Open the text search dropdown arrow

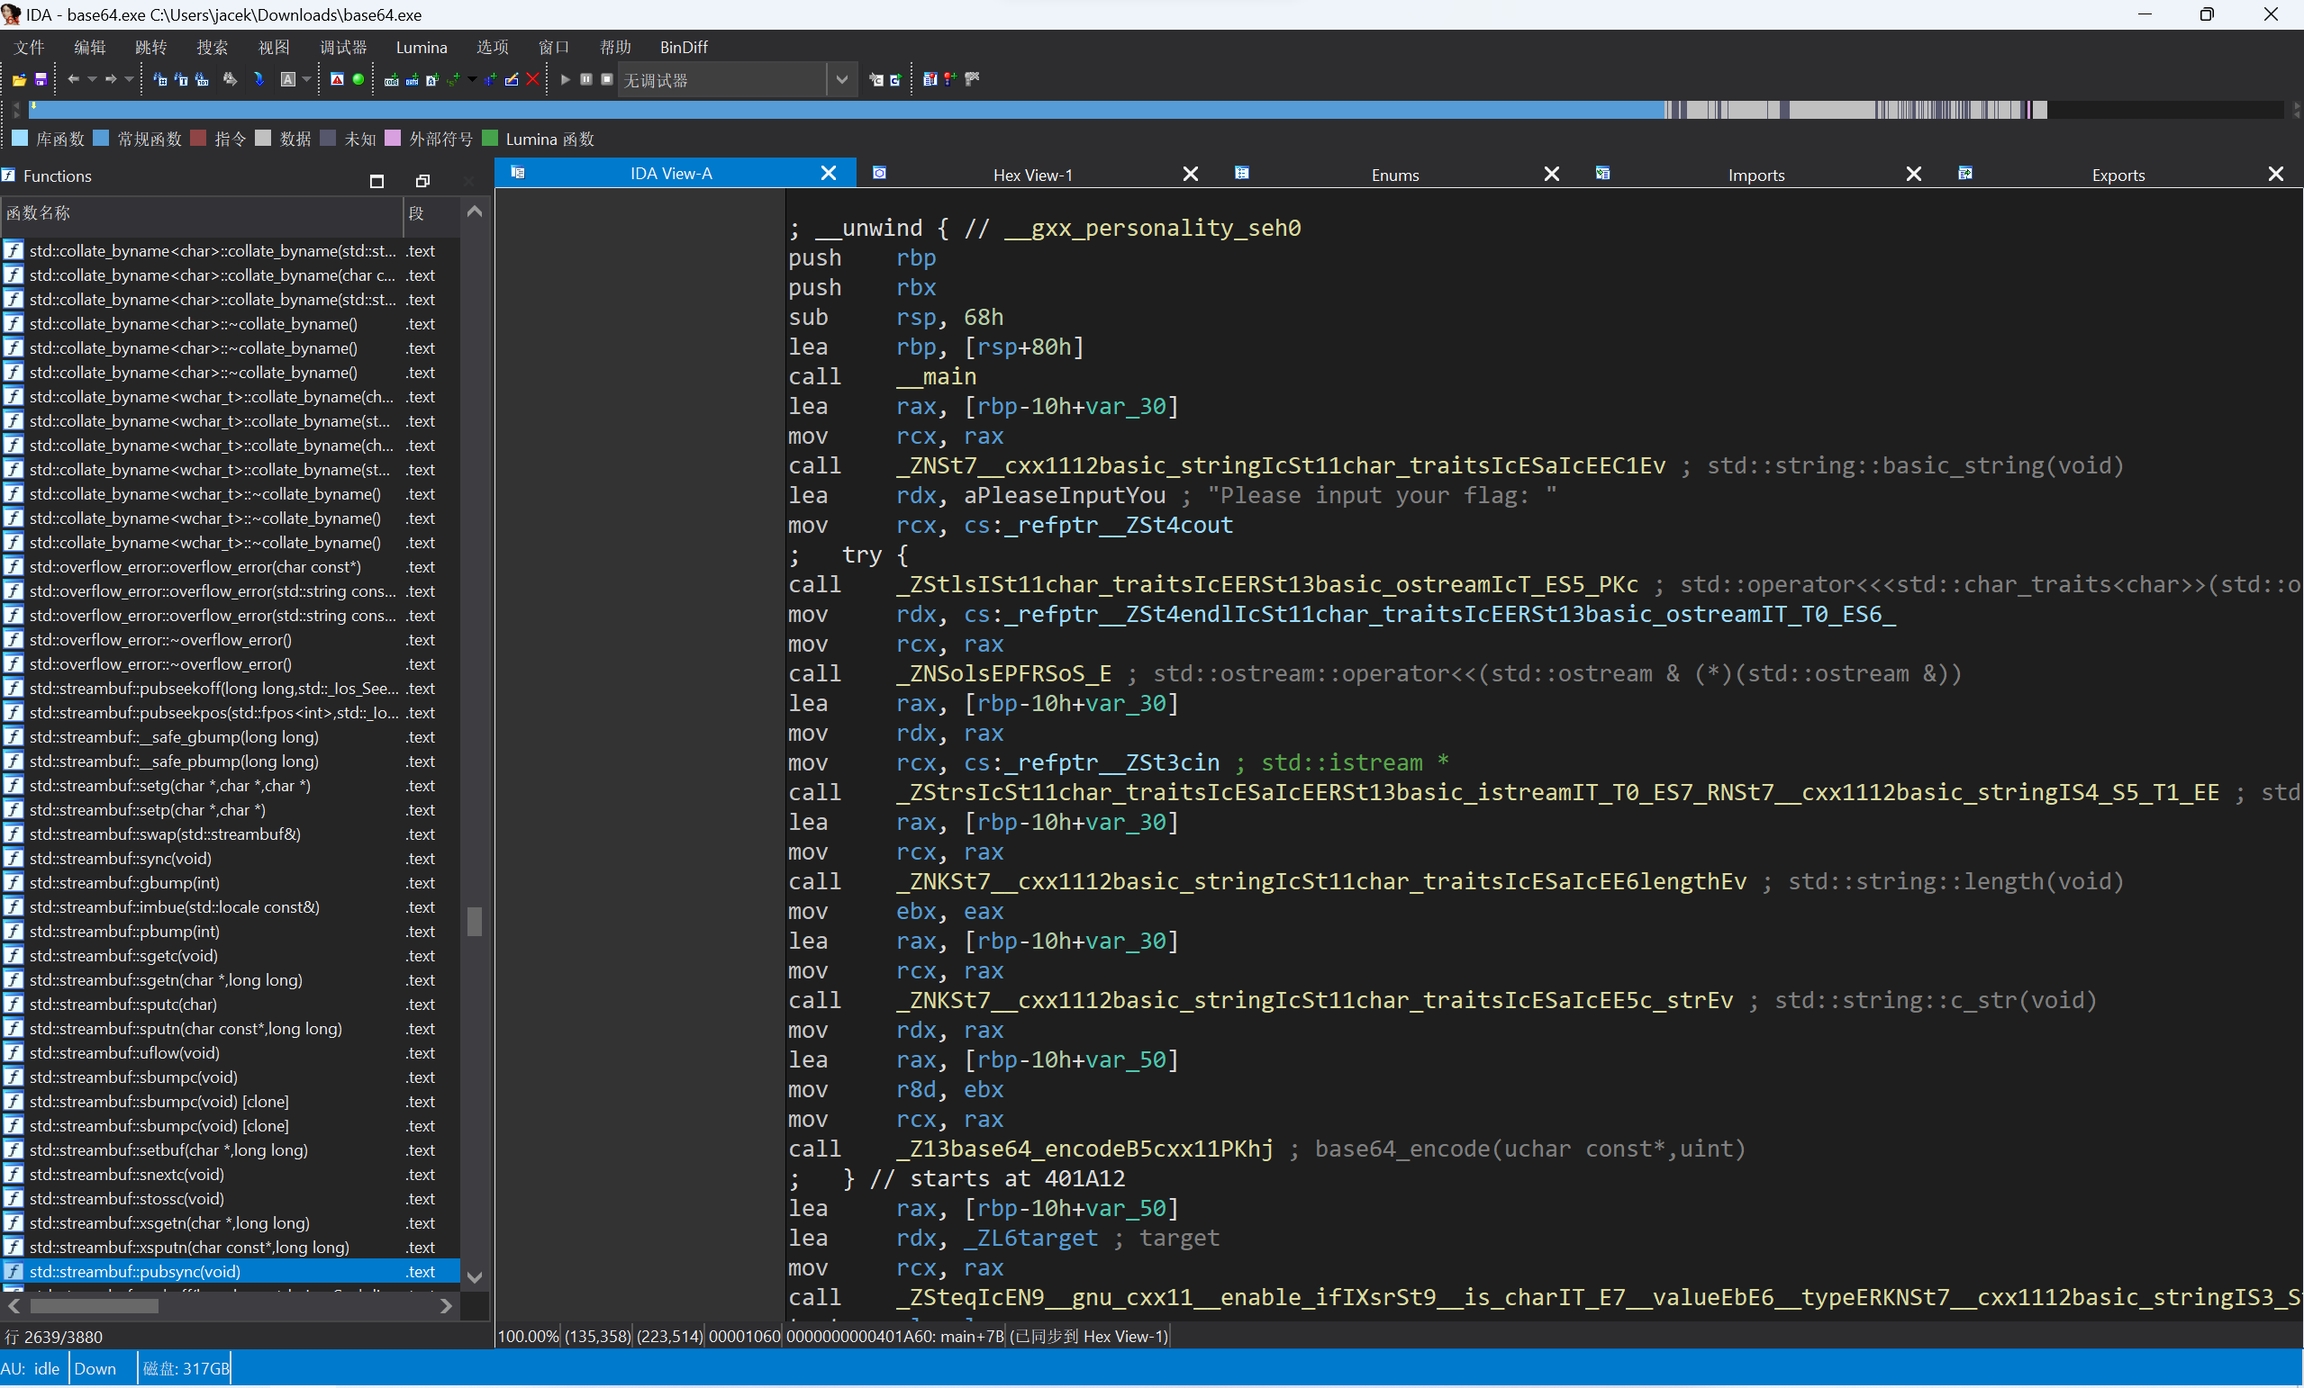(x=307, y=80)
